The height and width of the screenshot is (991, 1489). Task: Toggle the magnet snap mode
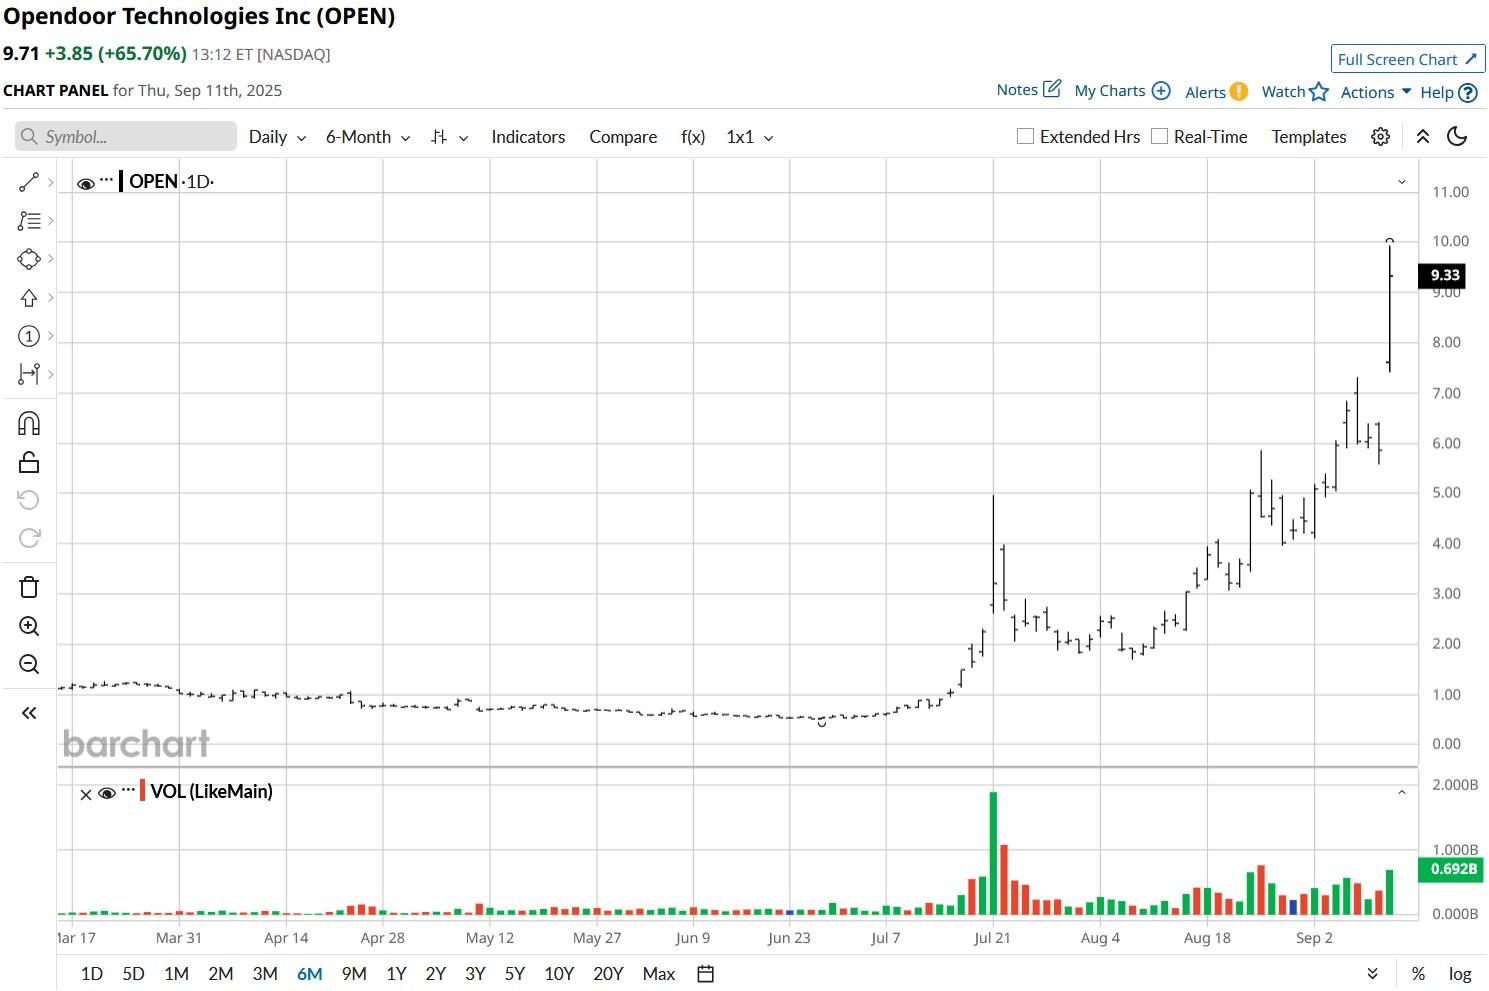click(x=29, y=423)
